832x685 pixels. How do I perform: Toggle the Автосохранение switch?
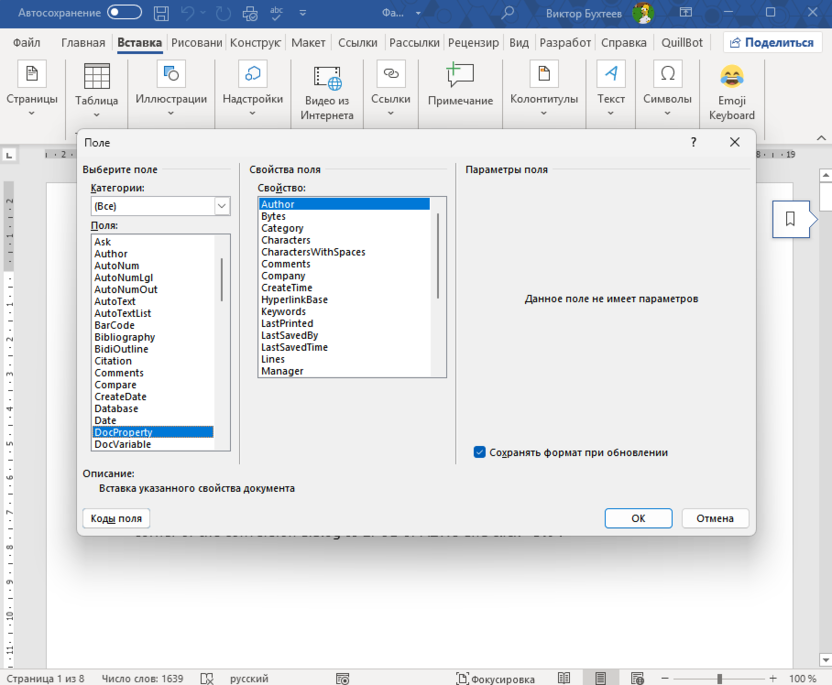click(124, 13)
